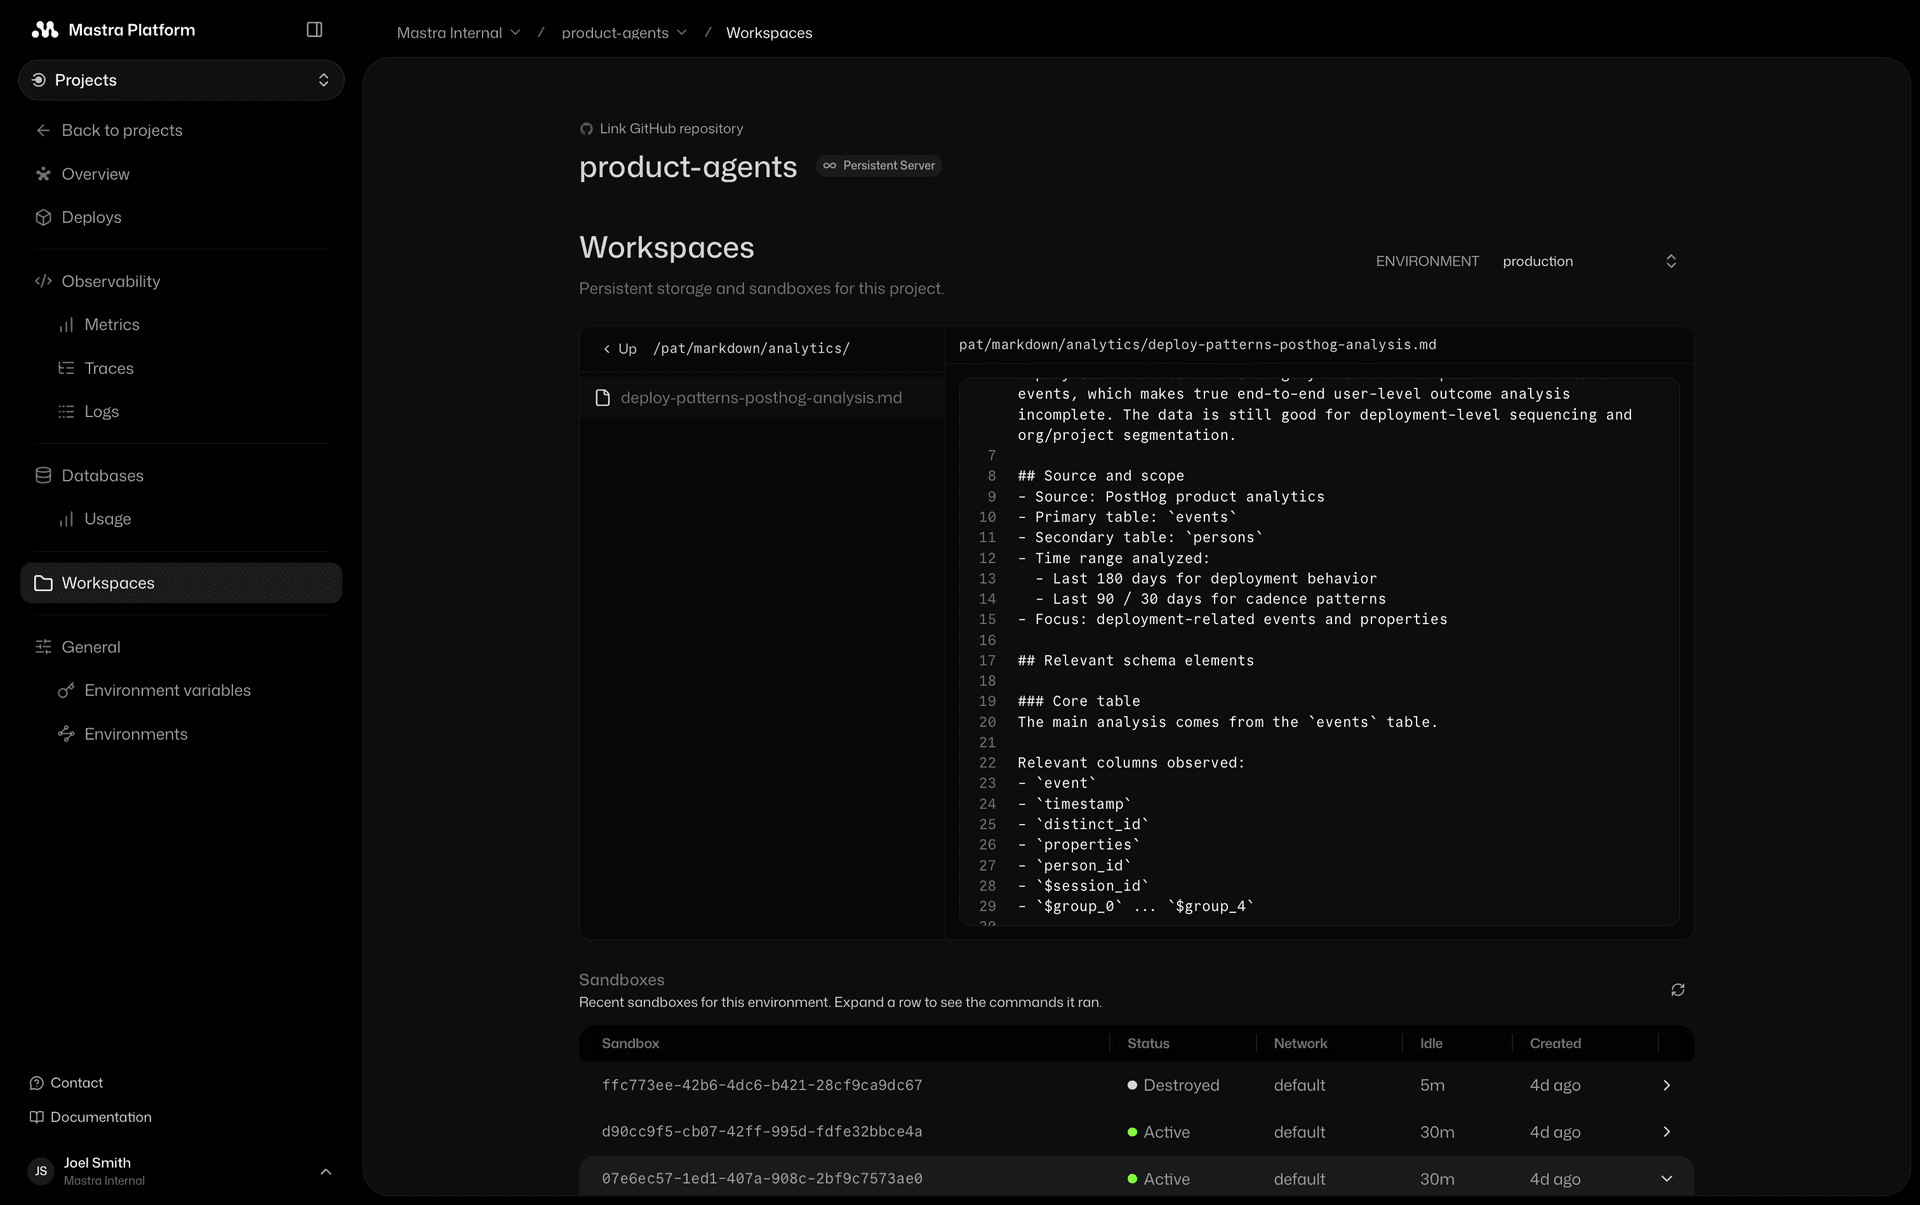Image resolution: width=1920 pixels, height=1205 pixels.
Task: Open the Contact link
Action: pos(76,1083)
